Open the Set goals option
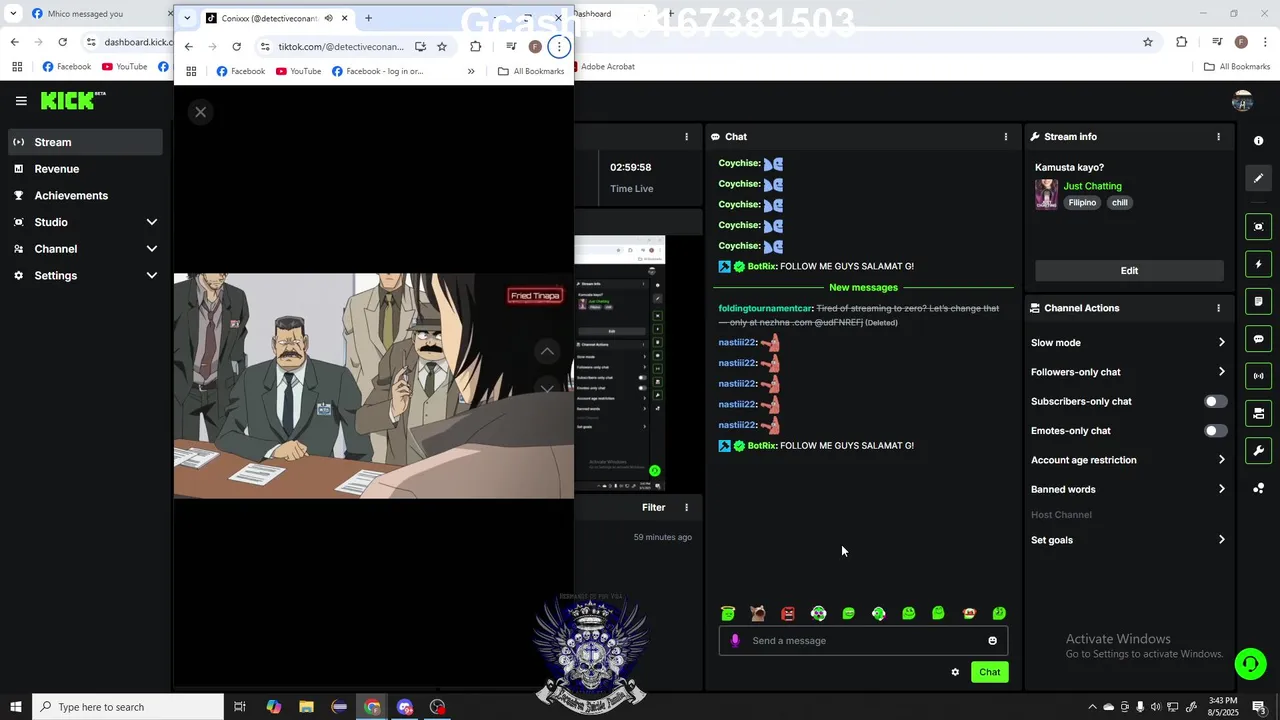Viewport: 1280px width, 720px height. coord(1128,540)
